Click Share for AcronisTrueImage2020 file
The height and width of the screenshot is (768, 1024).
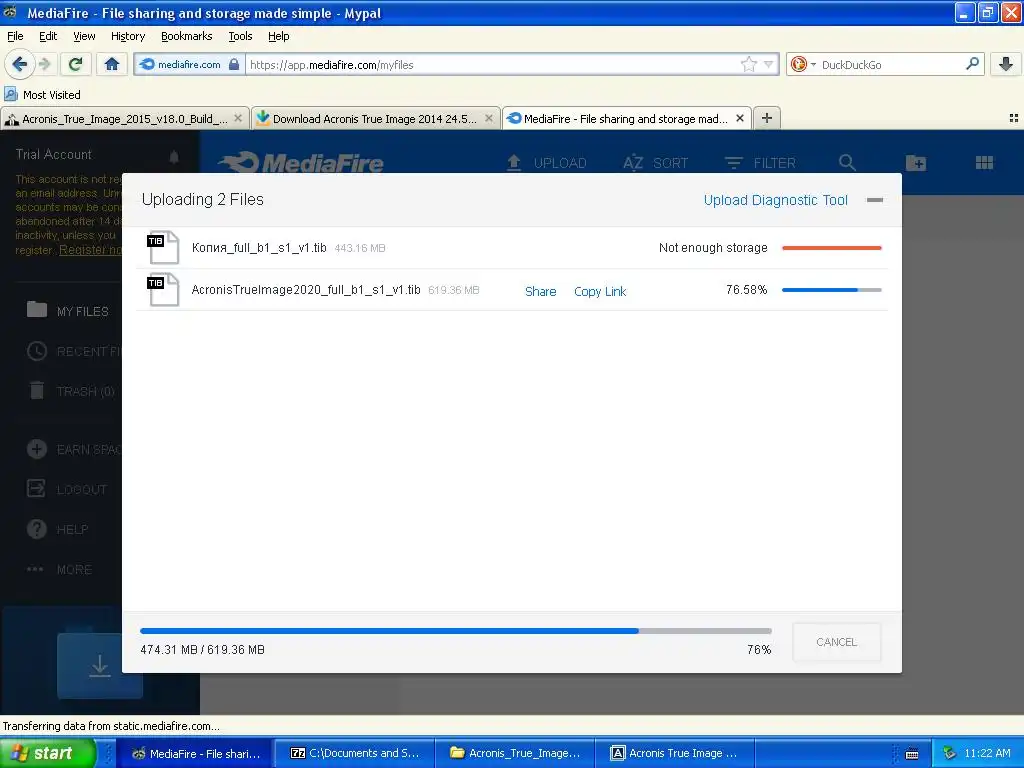540,291
